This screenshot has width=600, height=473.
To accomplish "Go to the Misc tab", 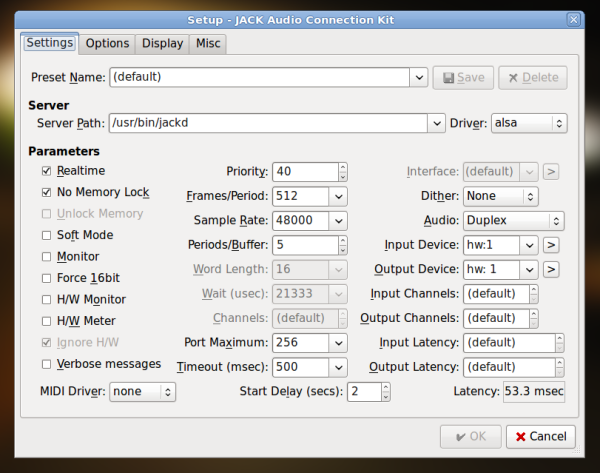I will click(x=208, y=44).
